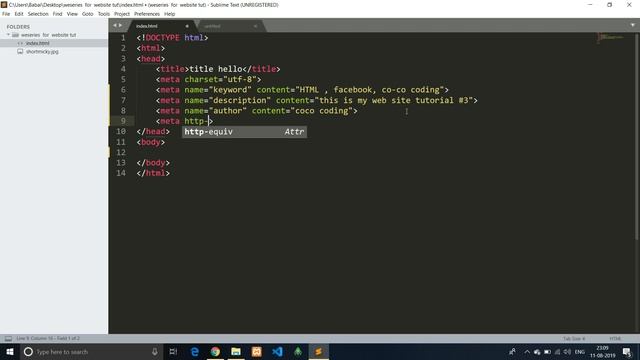Open the File menu
The height and width of the screenshot is (360, 640).
pyautogui.click(x=6, y=14)
